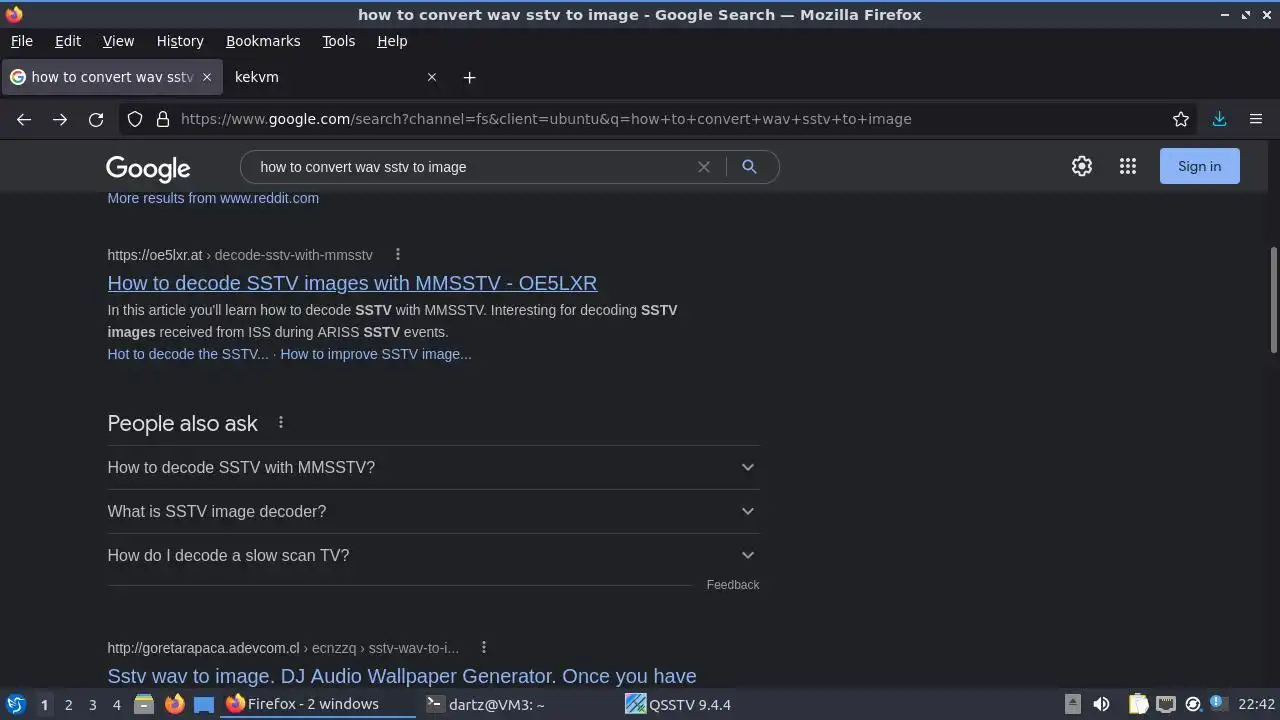1280x720 pixels.
Task: Select the Google search results tab
Action: tap(111, 77)
